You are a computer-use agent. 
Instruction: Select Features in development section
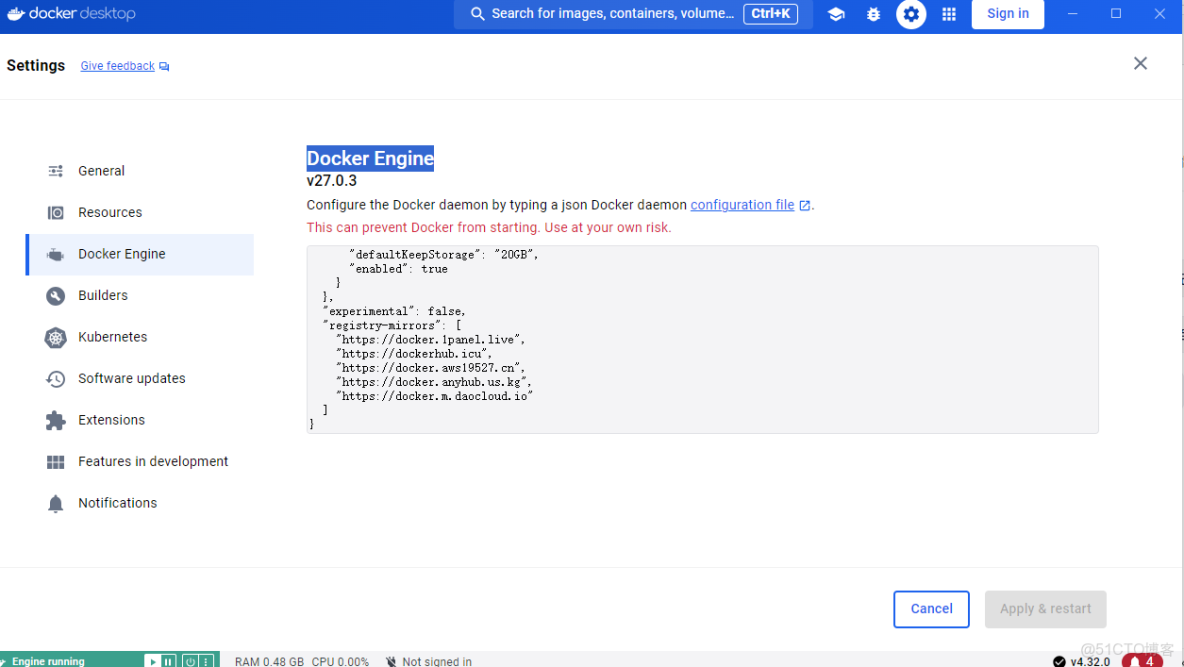click(x=152, y=461)
